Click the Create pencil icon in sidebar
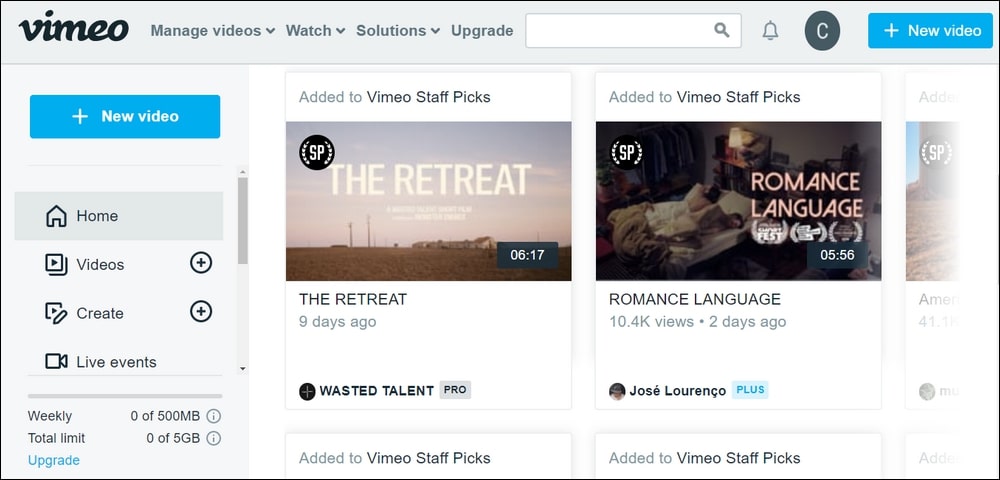 [x=56, y=313]
